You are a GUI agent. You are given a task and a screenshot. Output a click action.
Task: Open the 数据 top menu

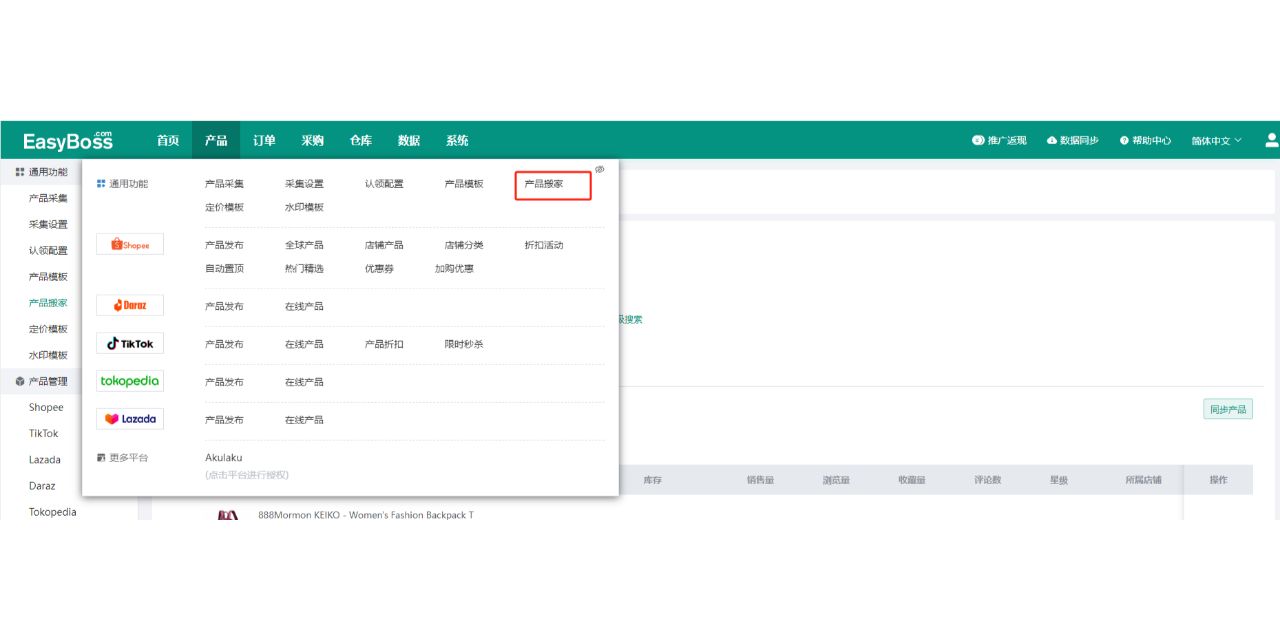(x=409, y=140)
